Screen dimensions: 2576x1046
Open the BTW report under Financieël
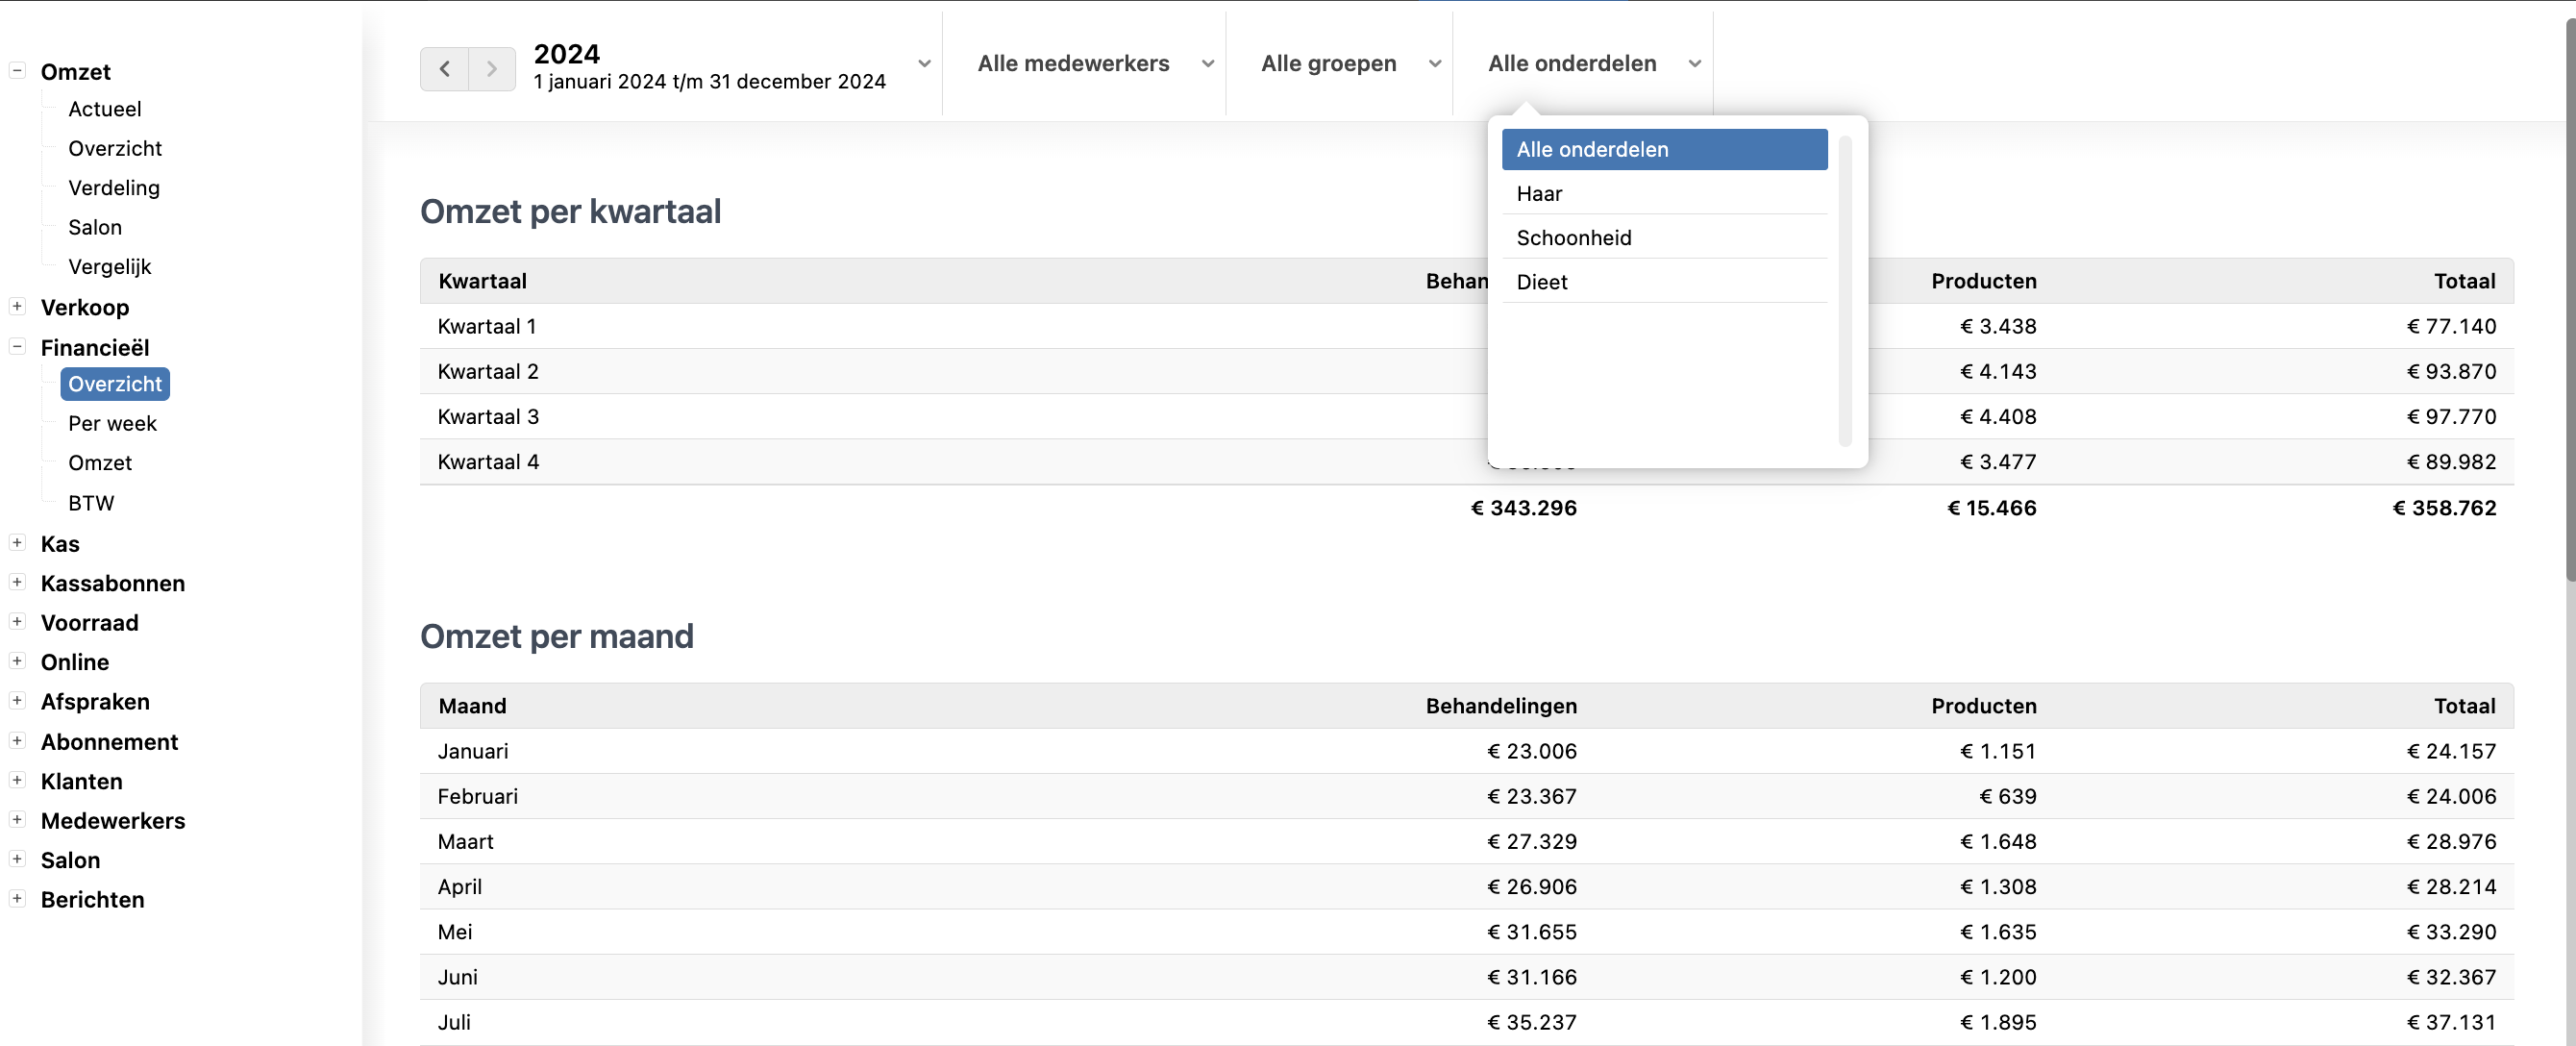(91, 503)
